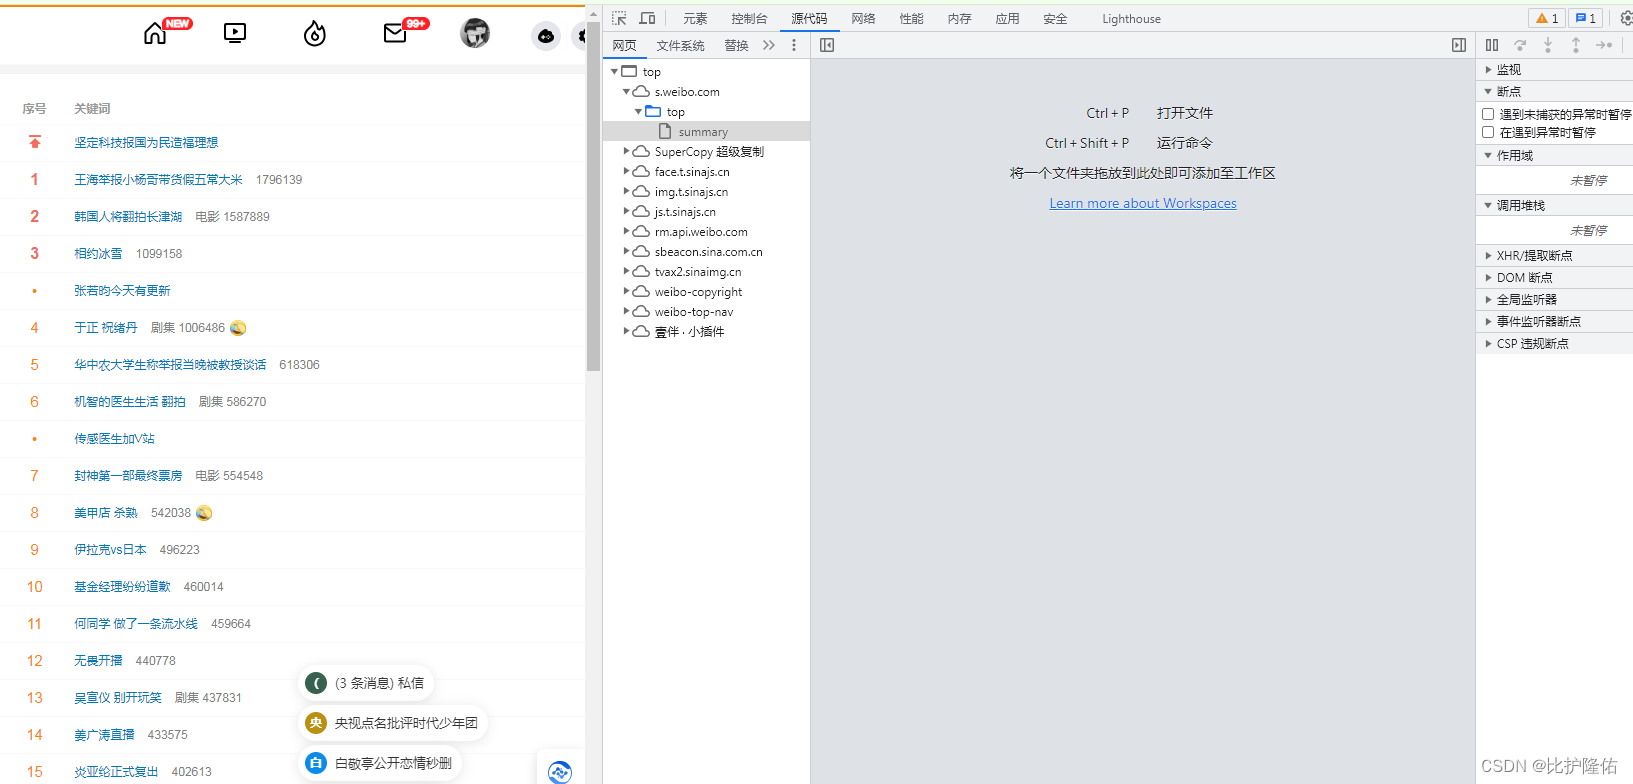This screenshot has height=784, width=1633.
Task: Expand the SuperCopy 超级复制 node
Action: pos(627,151)
